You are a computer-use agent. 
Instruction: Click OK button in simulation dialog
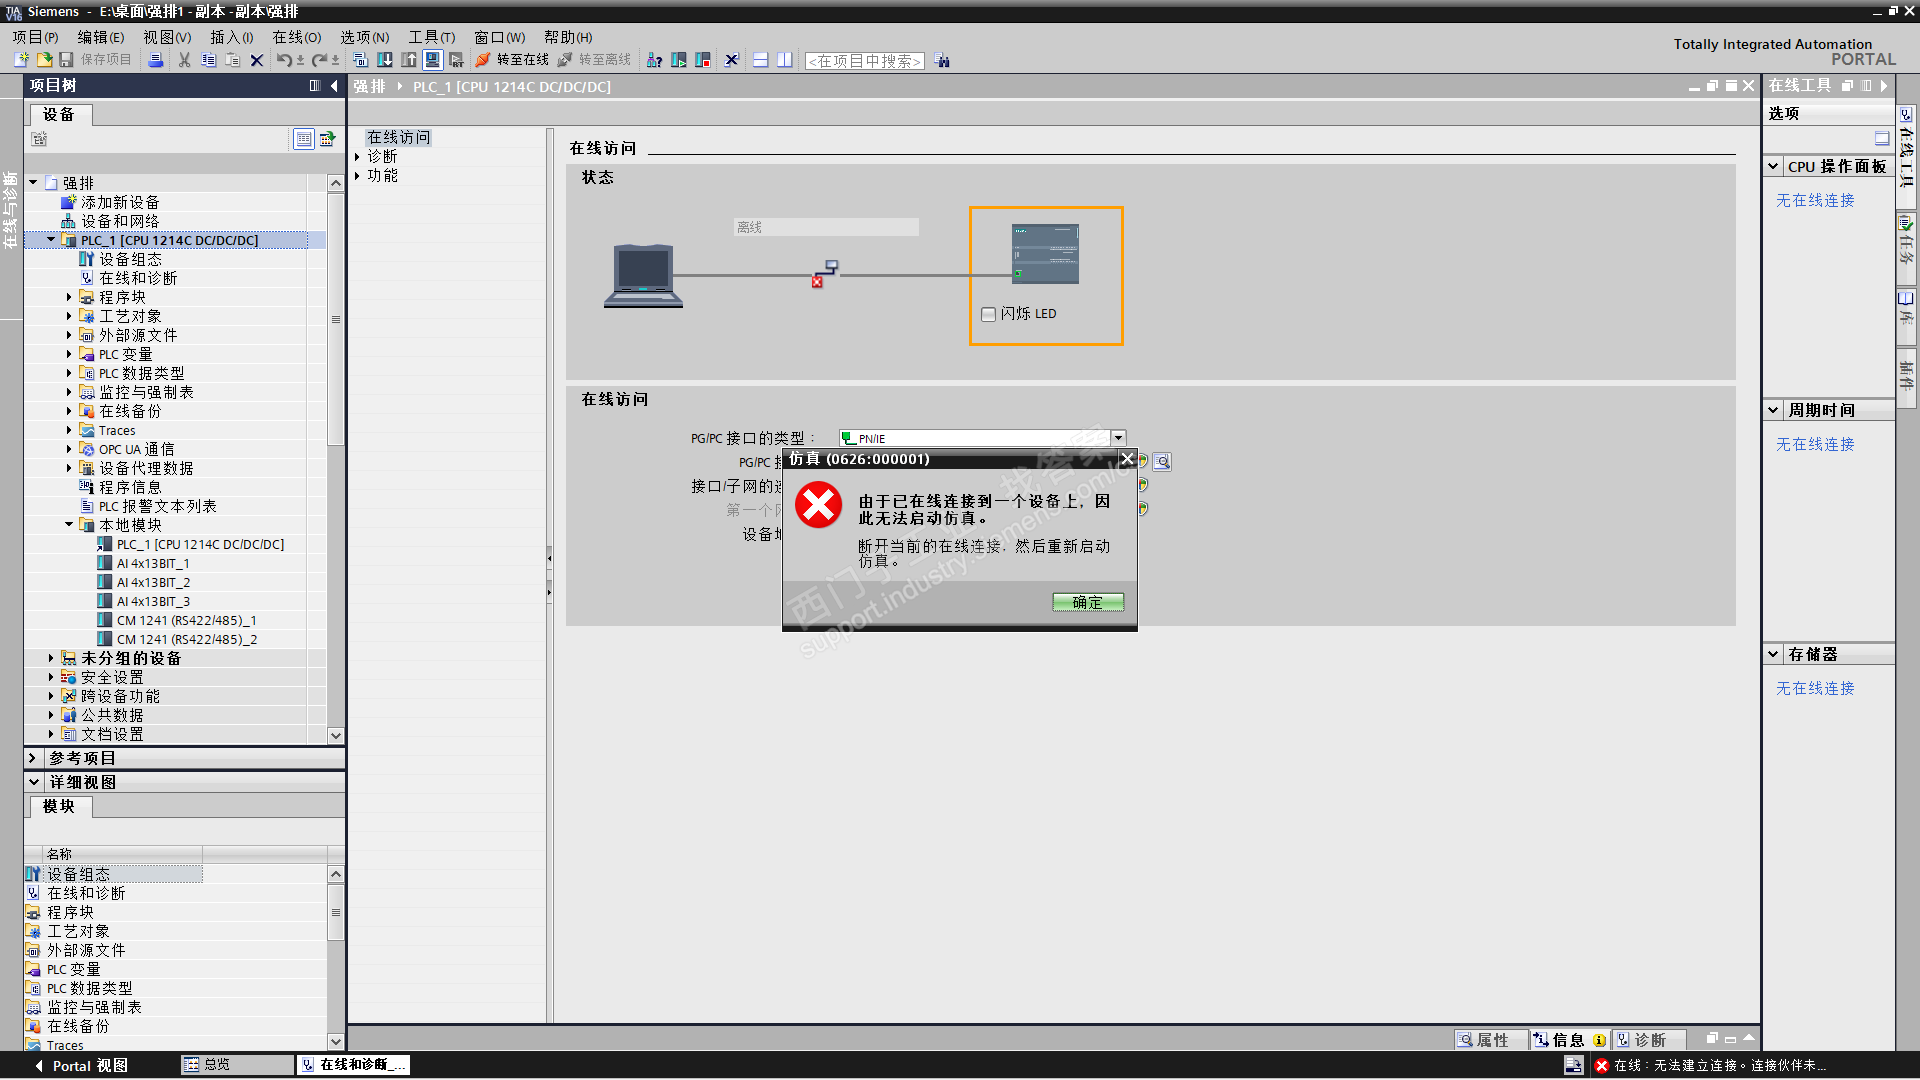point(1087,602)
